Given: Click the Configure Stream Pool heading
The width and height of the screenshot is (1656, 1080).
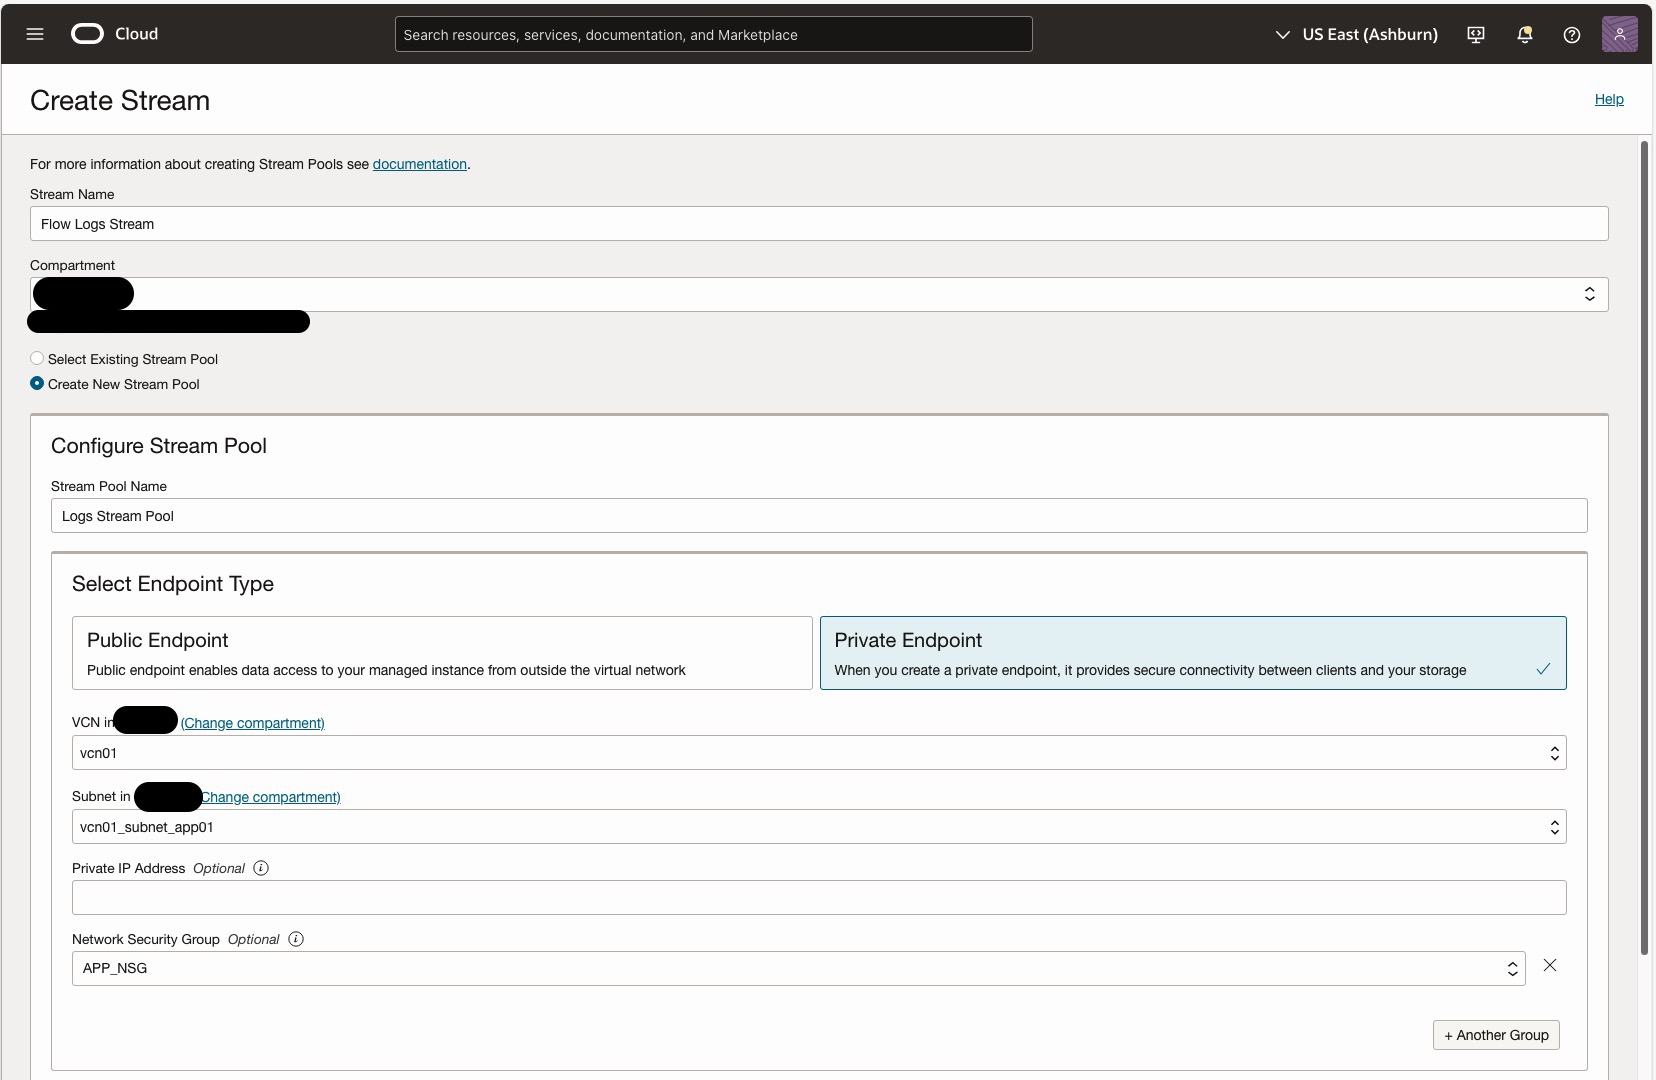Looking at the screenshot, I should click(x=159, y=446).
